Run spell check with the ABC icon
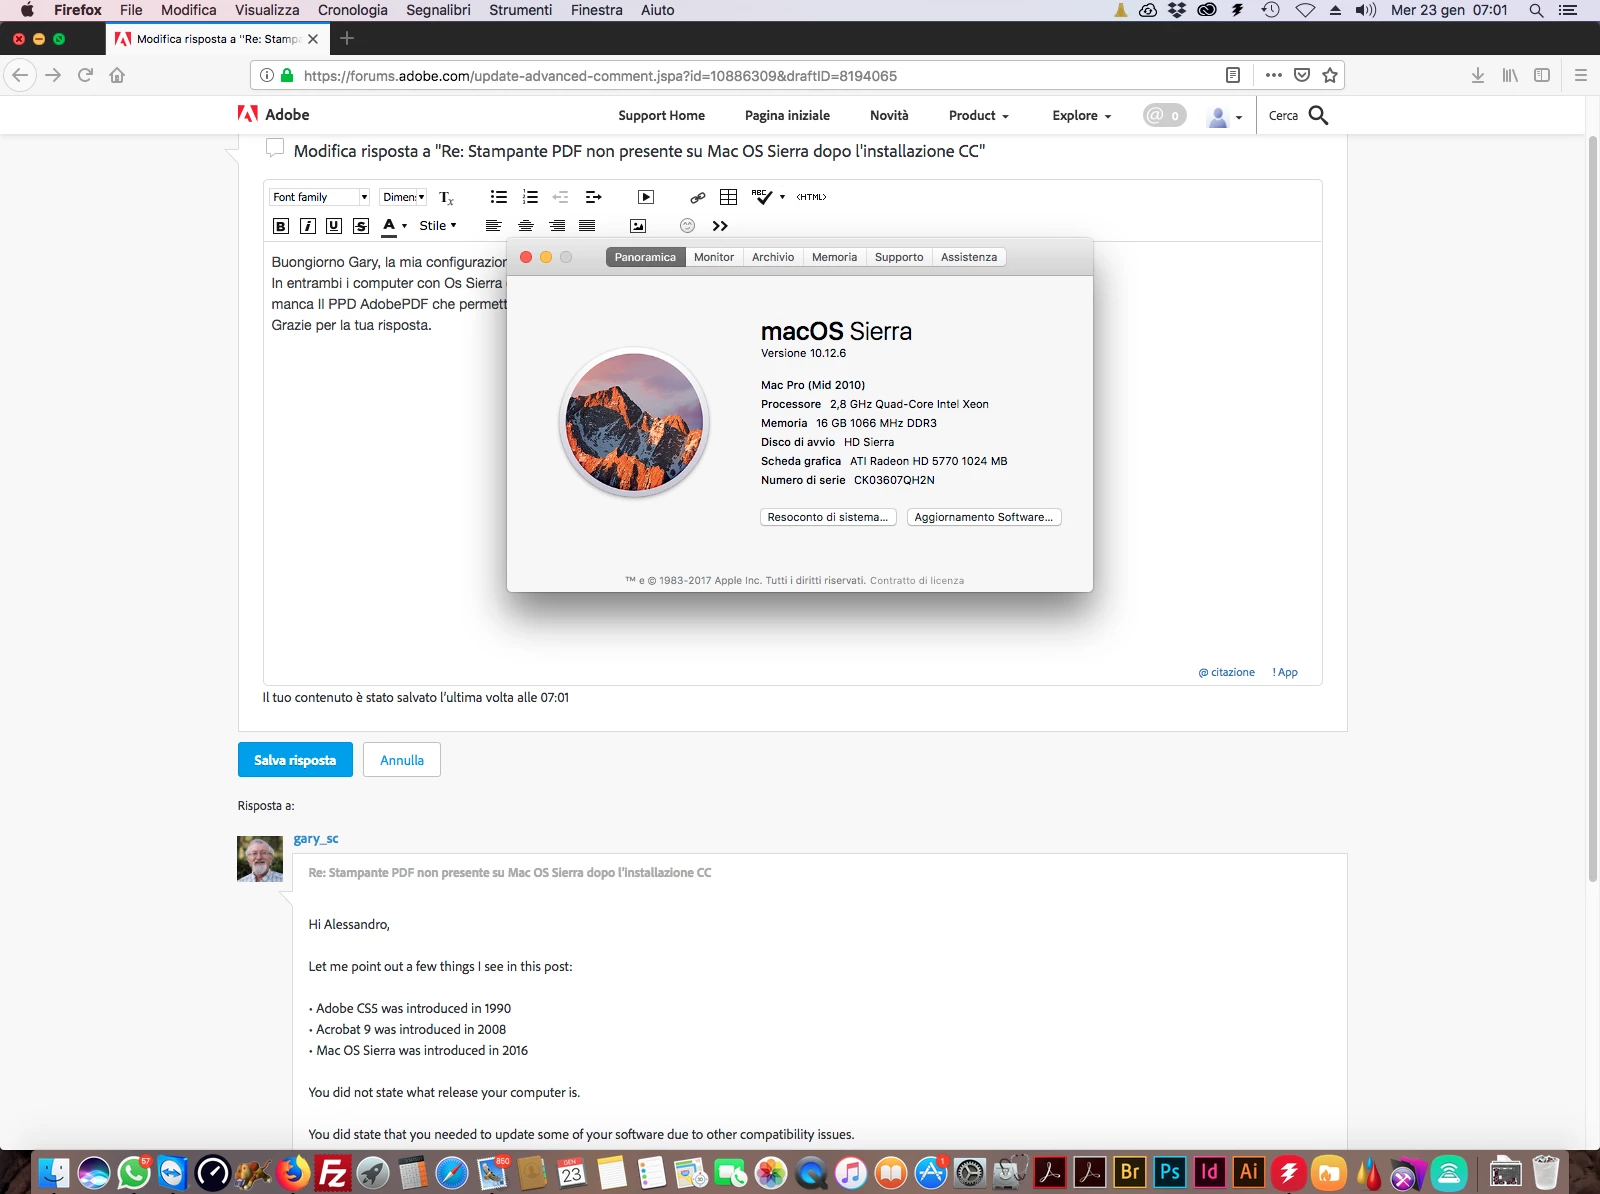The height and width of the screenshot is (1194, 1600). pos(762,197)
